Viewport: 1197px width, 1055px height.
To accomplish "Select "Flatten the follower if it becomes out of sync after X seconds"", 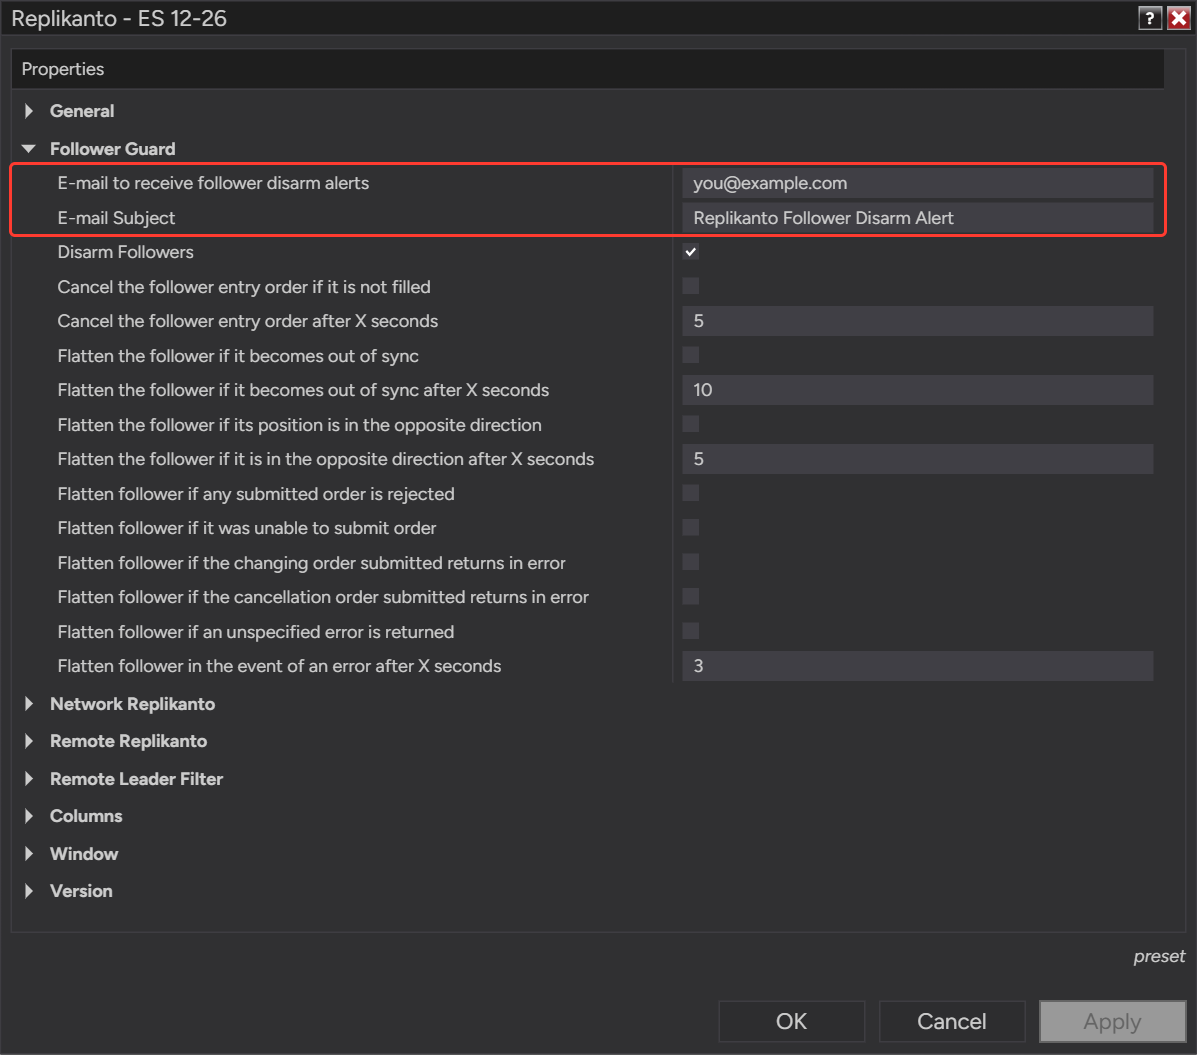I will [303, 390].
